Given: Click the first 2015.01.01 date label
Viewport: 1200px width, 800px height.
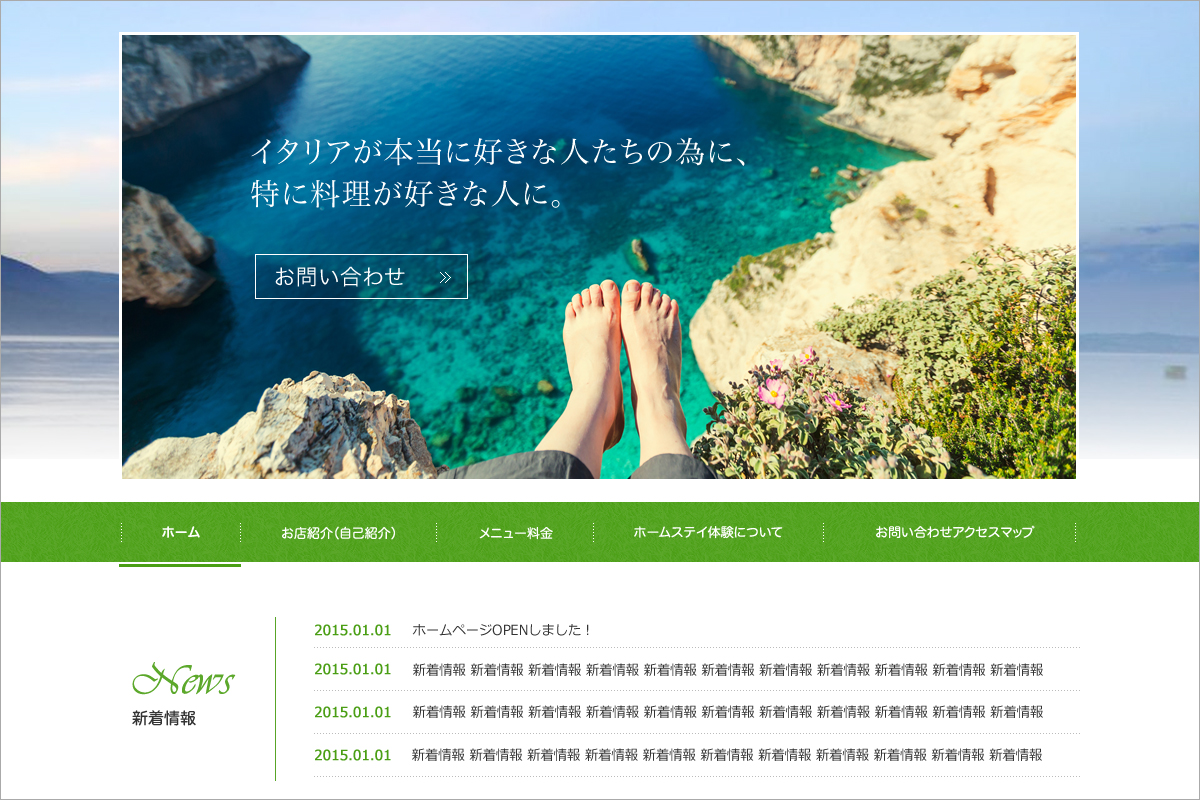Looking at the screenshot, I should point(352,630).
